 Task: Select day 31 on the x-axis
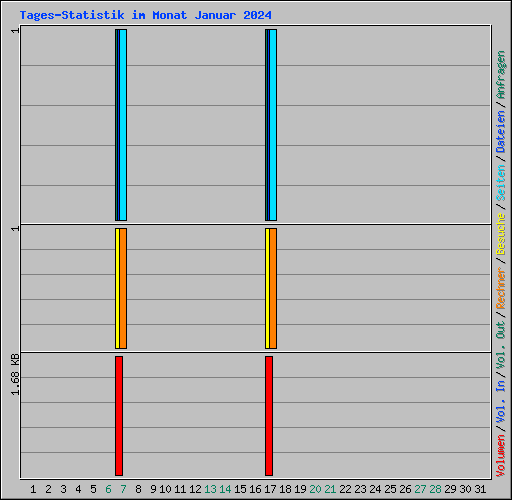pos(480,489)
